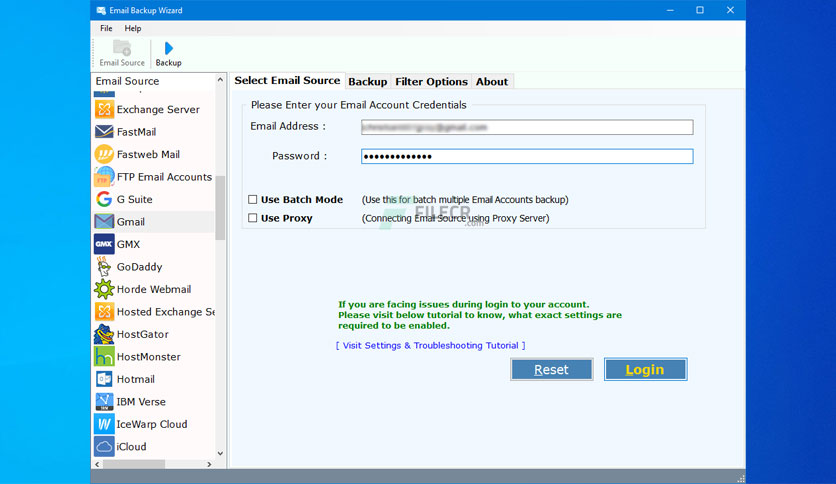Click the horizontal scrollbar right arrow

[x=209, y=464]
